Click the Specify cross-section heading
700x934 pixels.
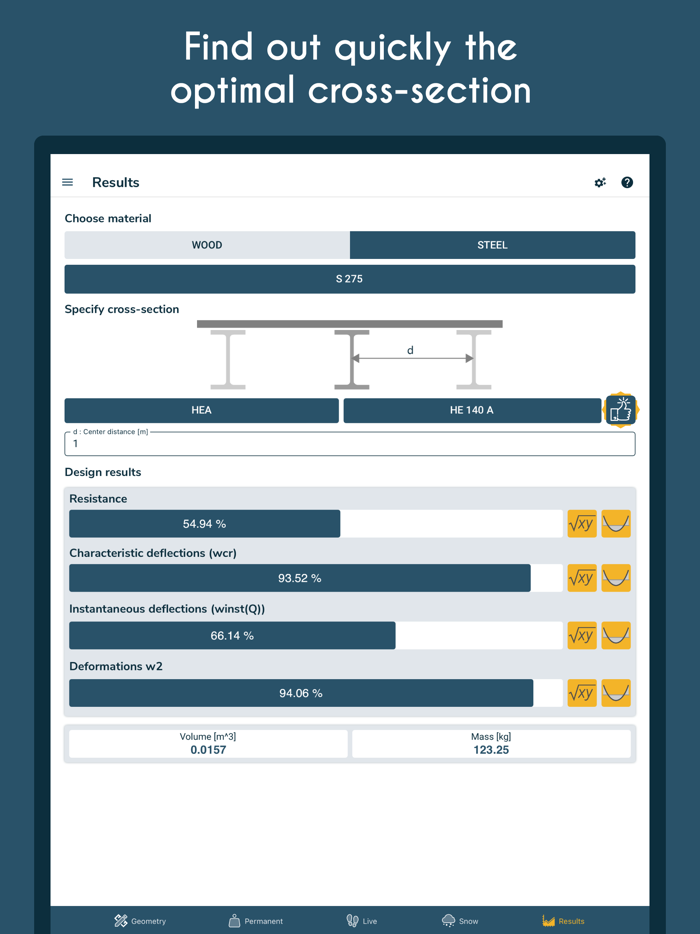122,309
